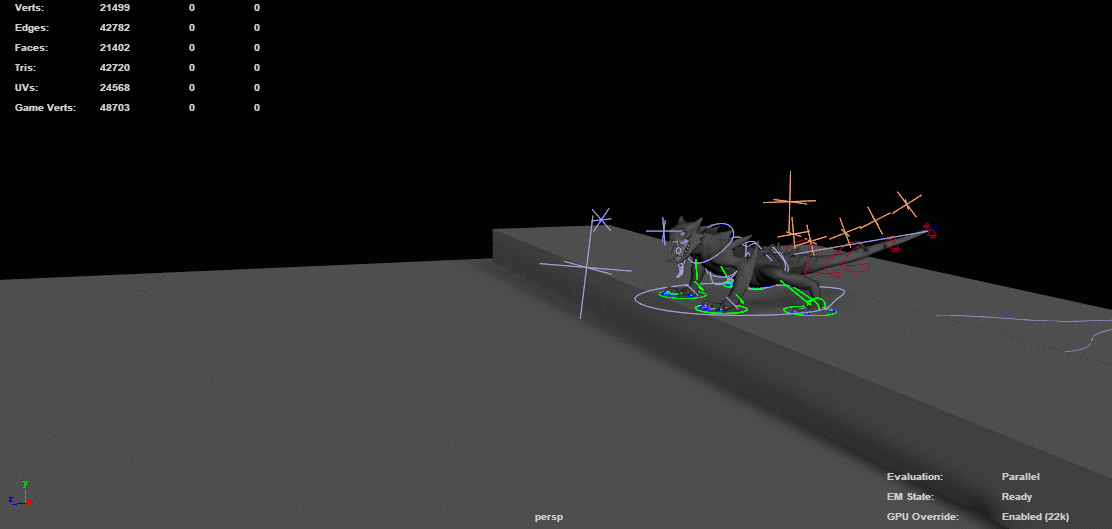1112x529 pixels.
Task: Click the persp camera name label
Action: click(x=549, y=517)
